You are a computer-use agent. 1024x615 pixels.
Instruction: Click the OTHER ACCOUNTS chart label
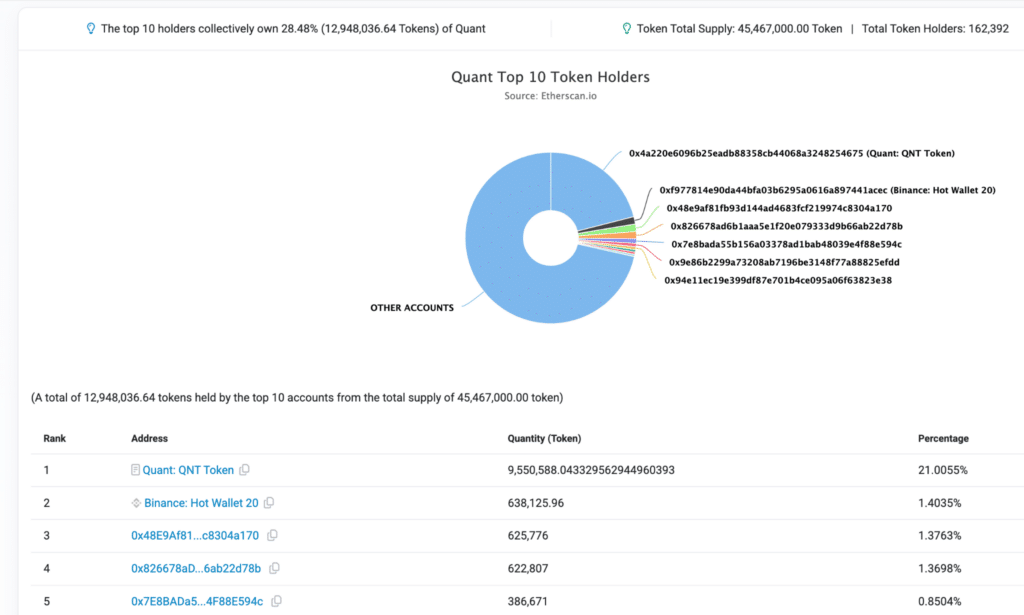click(412, 308)
